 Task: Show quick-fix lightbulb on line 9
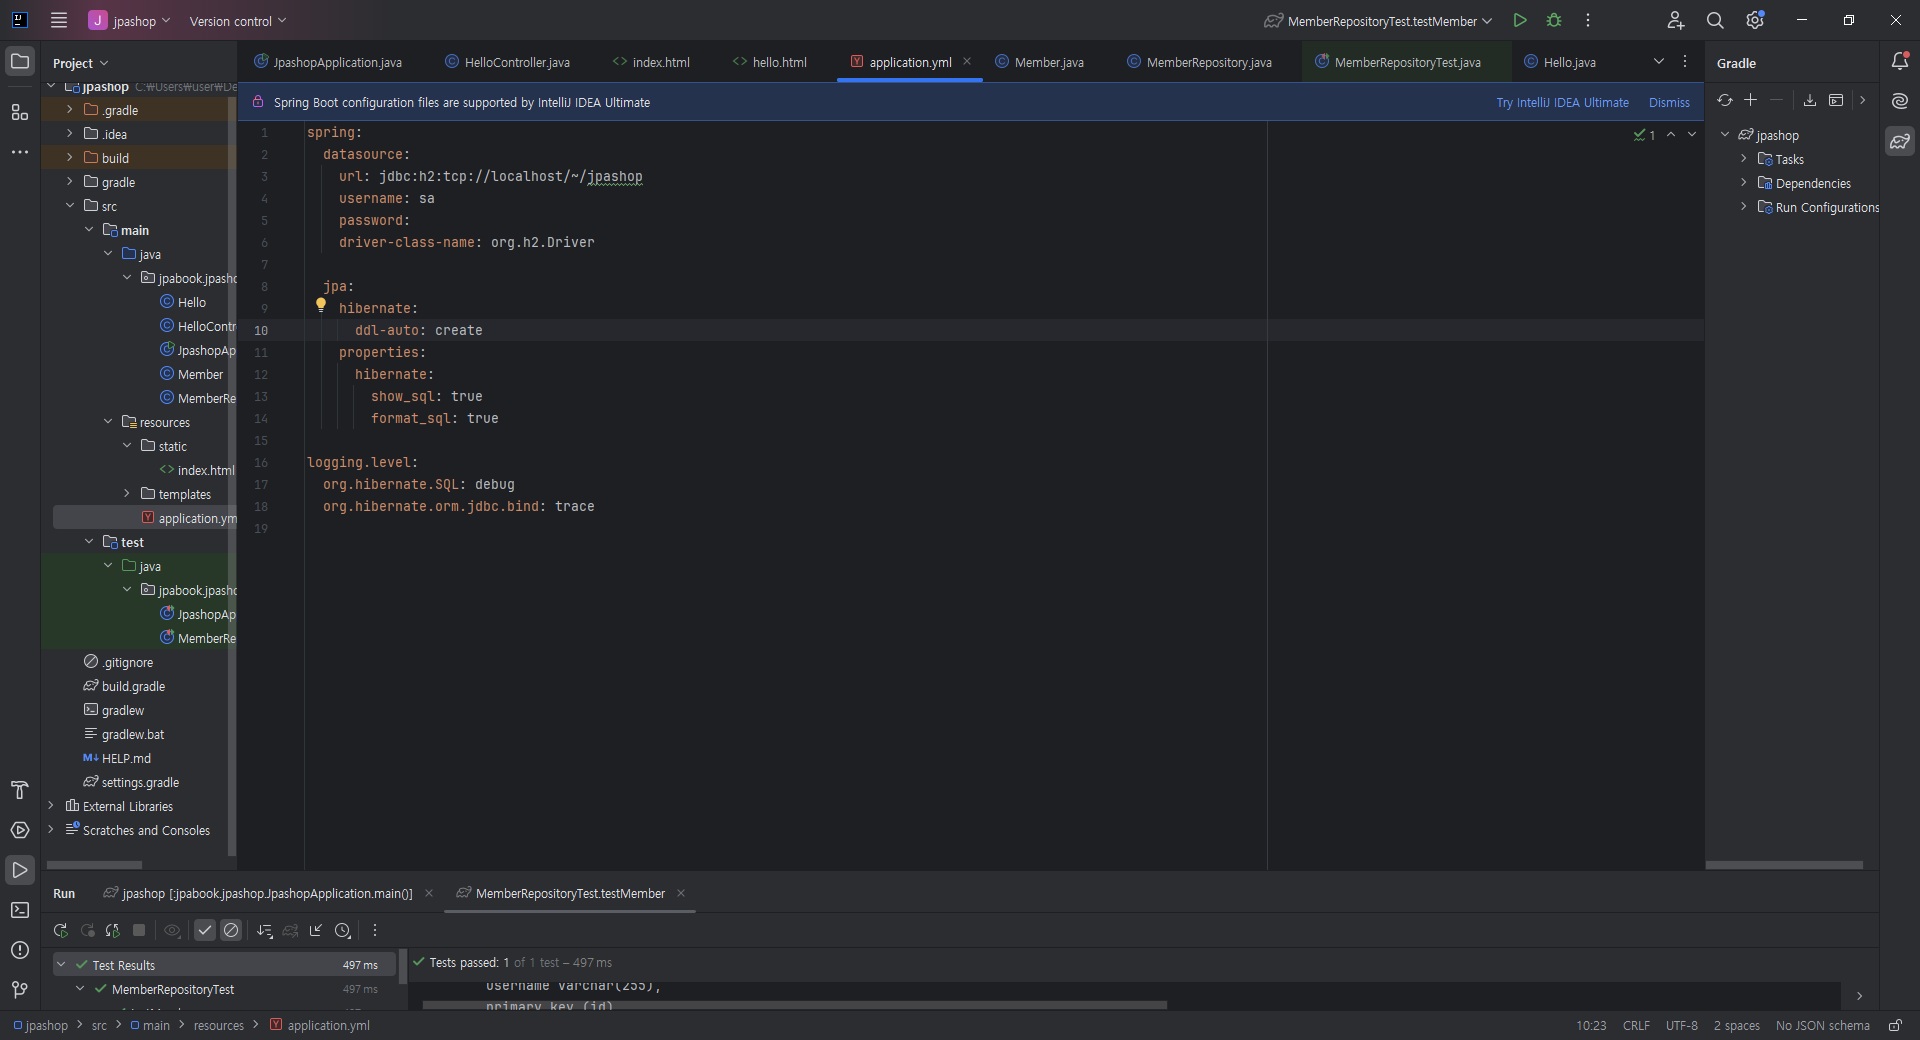(x=321, y=305)
